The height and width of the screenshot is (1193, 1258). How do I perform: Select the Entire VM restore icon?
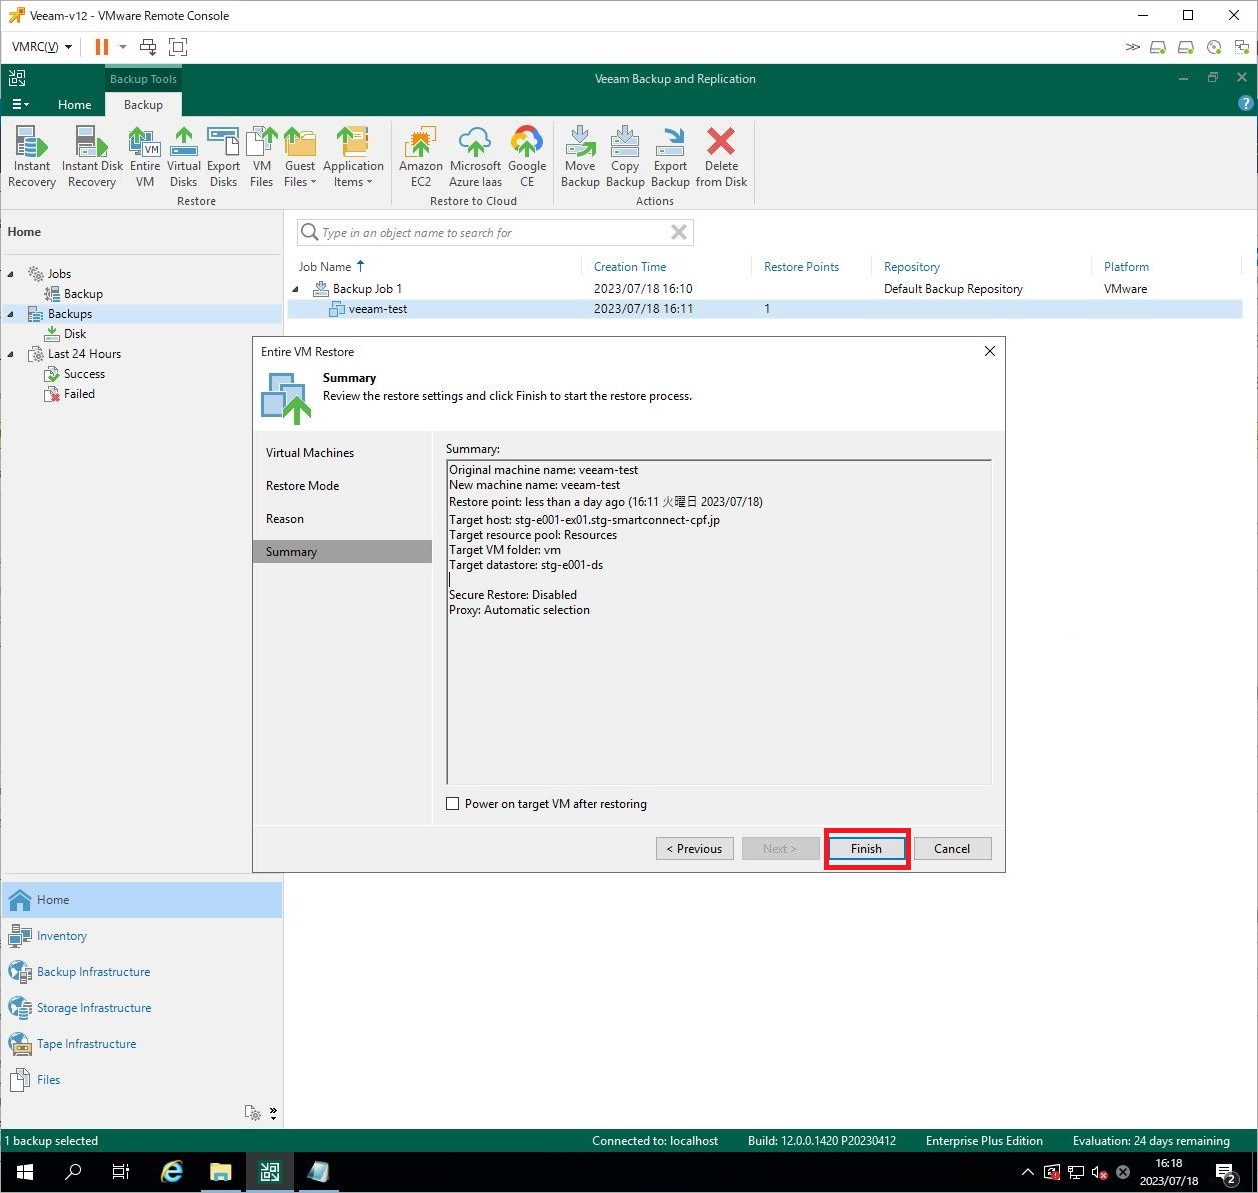145,157
